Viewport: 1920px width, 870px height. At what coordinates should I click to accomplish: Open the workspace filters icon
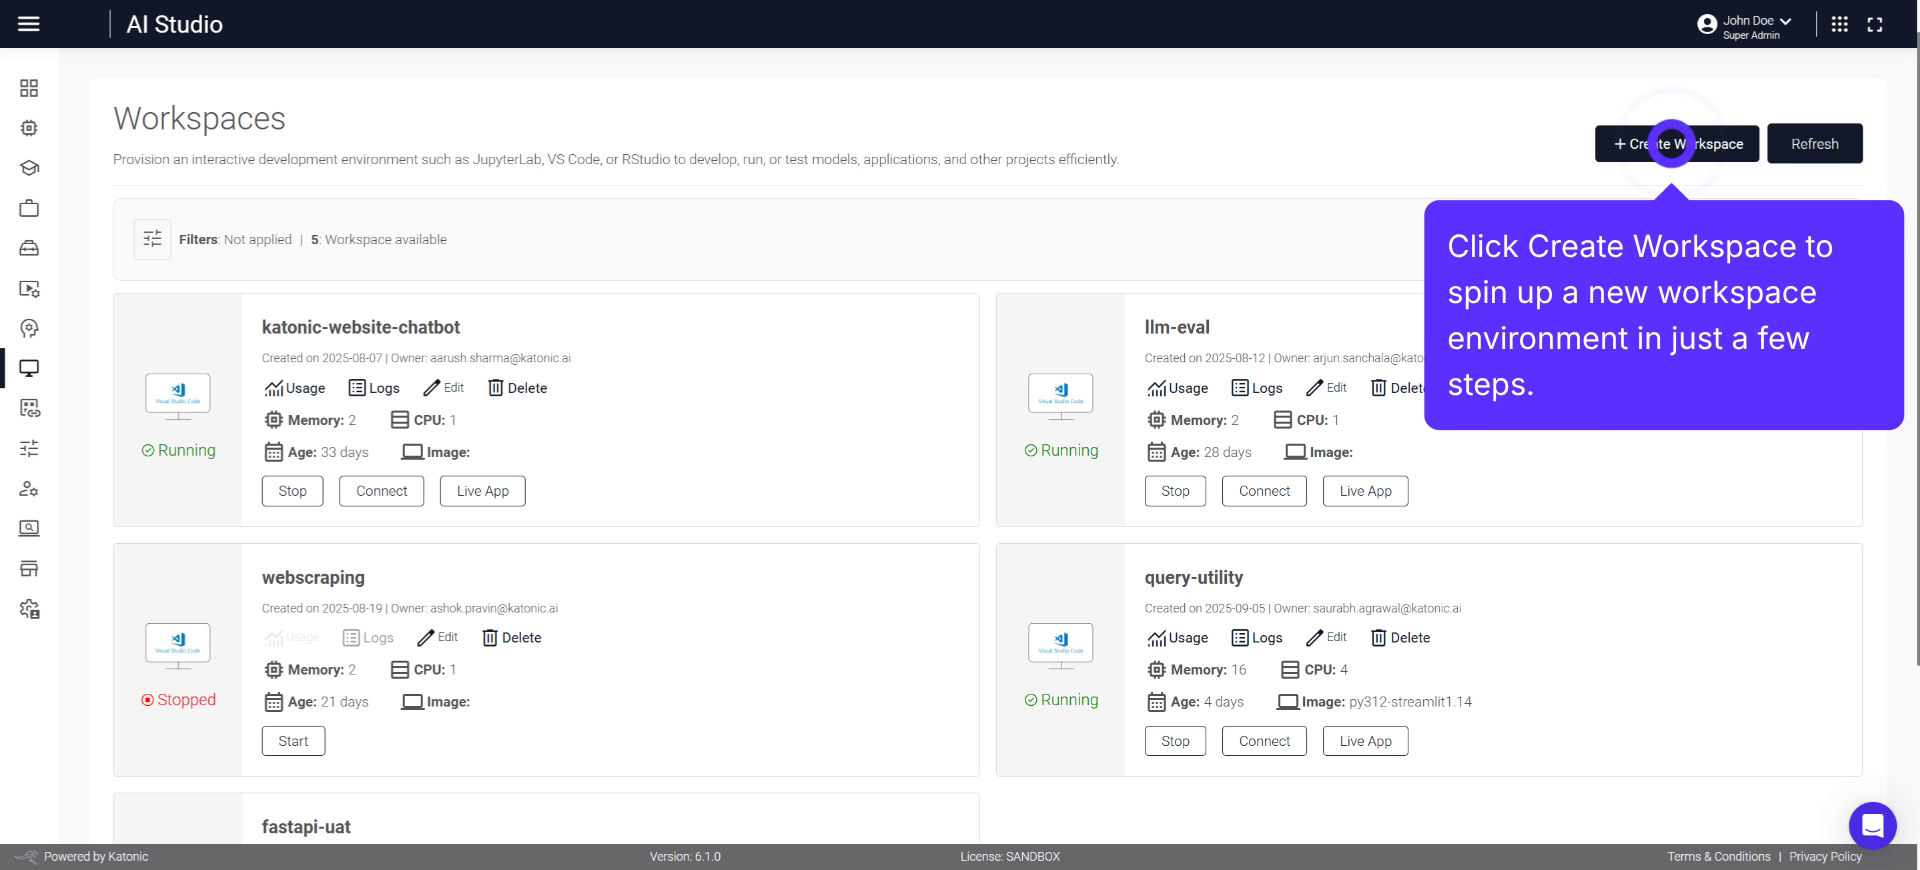tap(152, 239)
